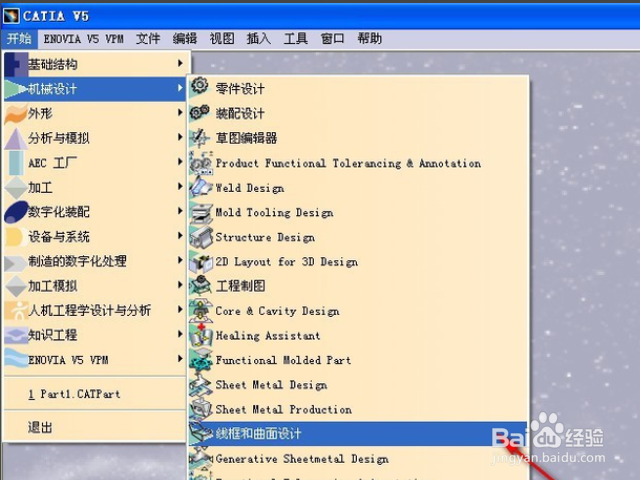Open recent file 1 Part1.CATPart
This screenshot has width=640, height=480.
point(95,394)
